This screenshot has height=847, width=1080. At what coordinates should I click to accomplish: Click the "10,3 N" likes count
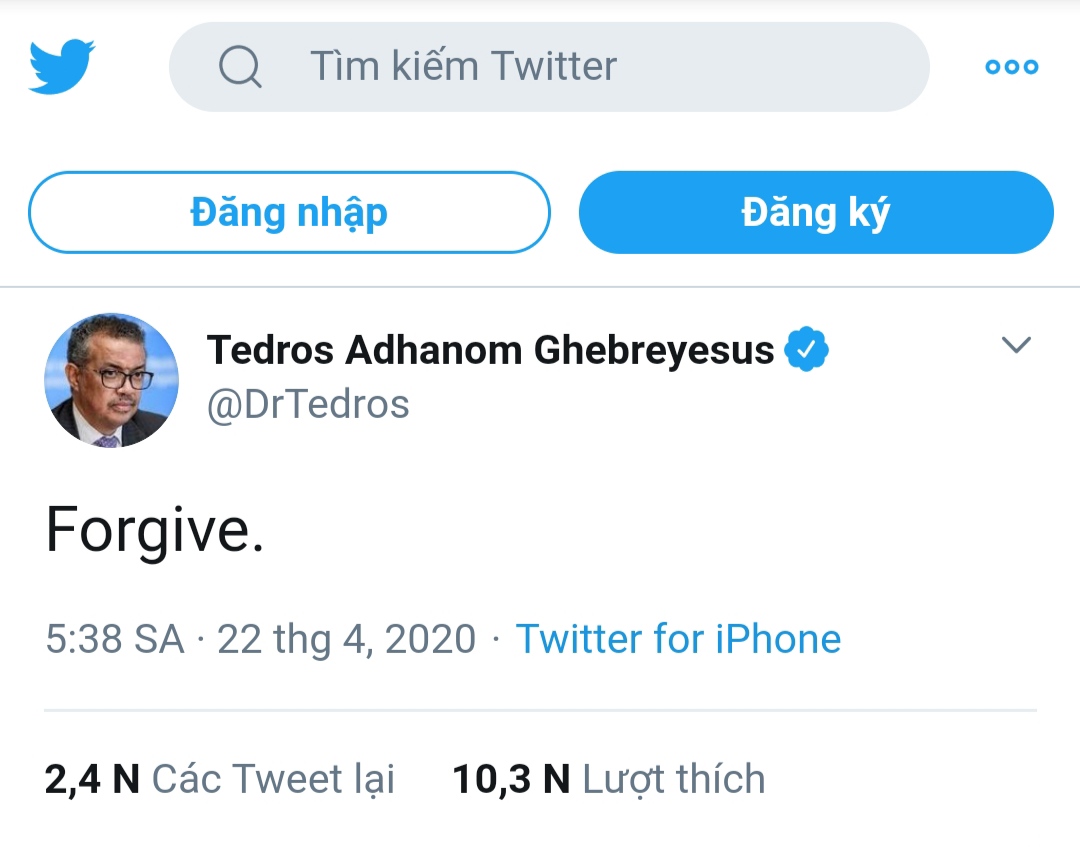pyautogui.click(x=511, y=779)
